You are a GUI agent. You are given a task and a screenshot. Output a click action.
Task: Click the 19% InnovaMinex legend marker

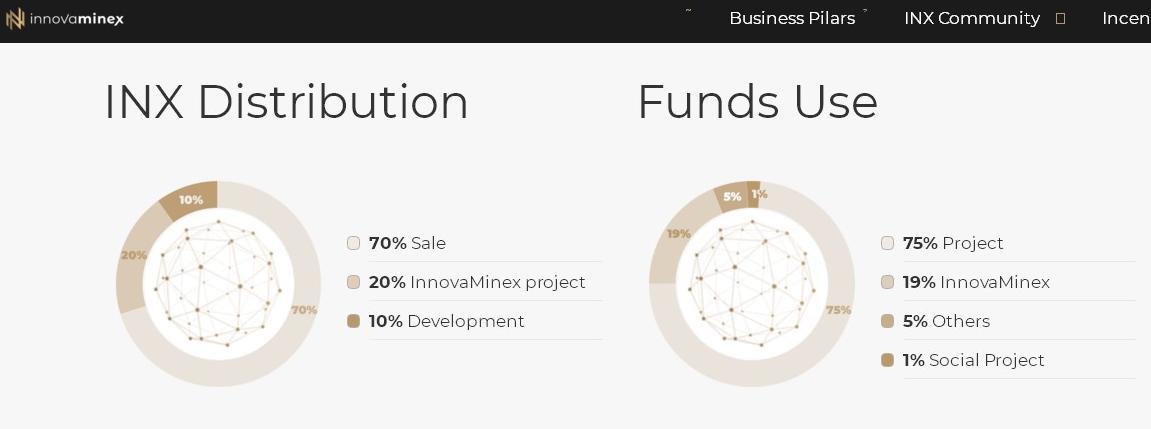pos(887,282)
